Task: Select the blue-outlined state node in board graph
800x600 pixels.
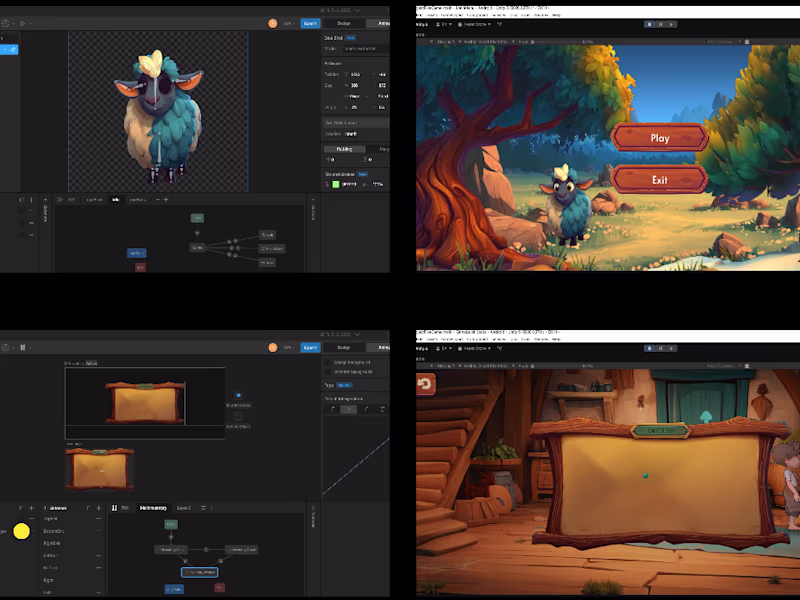Action: click(x=199, y=573)
